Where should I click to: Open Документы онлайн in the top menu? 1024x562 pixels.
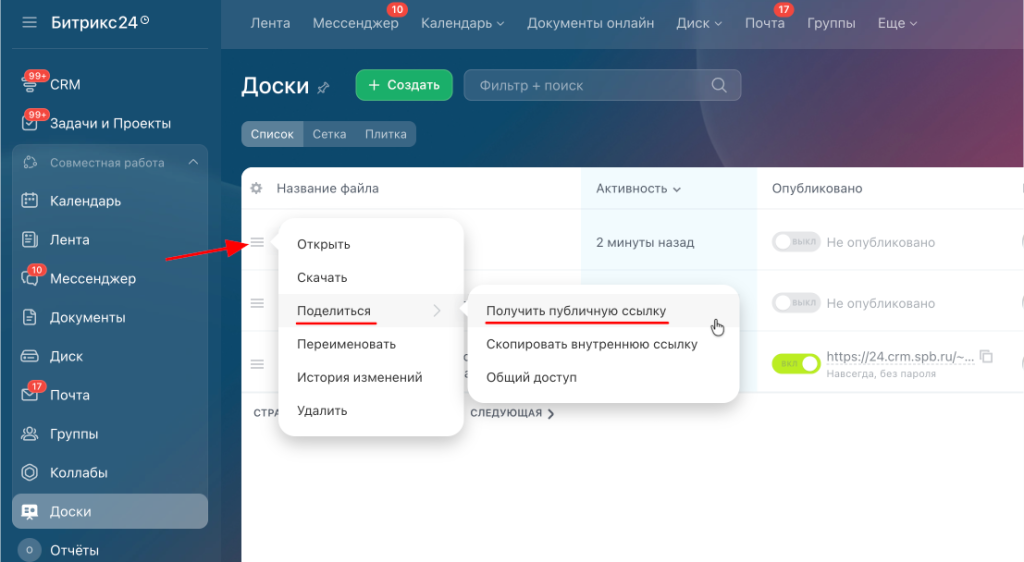point(590,23)
